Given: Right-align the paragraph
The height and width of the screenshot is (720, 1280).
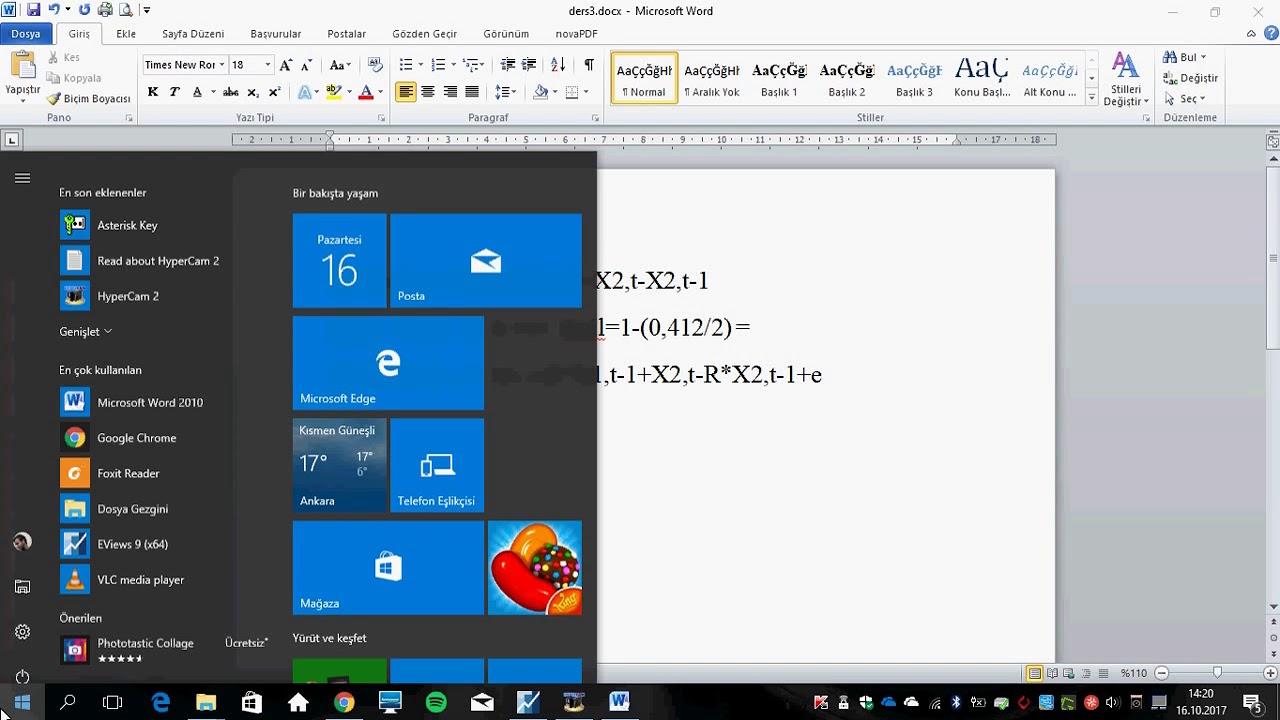Looking at the screenshot, I should coord(450,92).
